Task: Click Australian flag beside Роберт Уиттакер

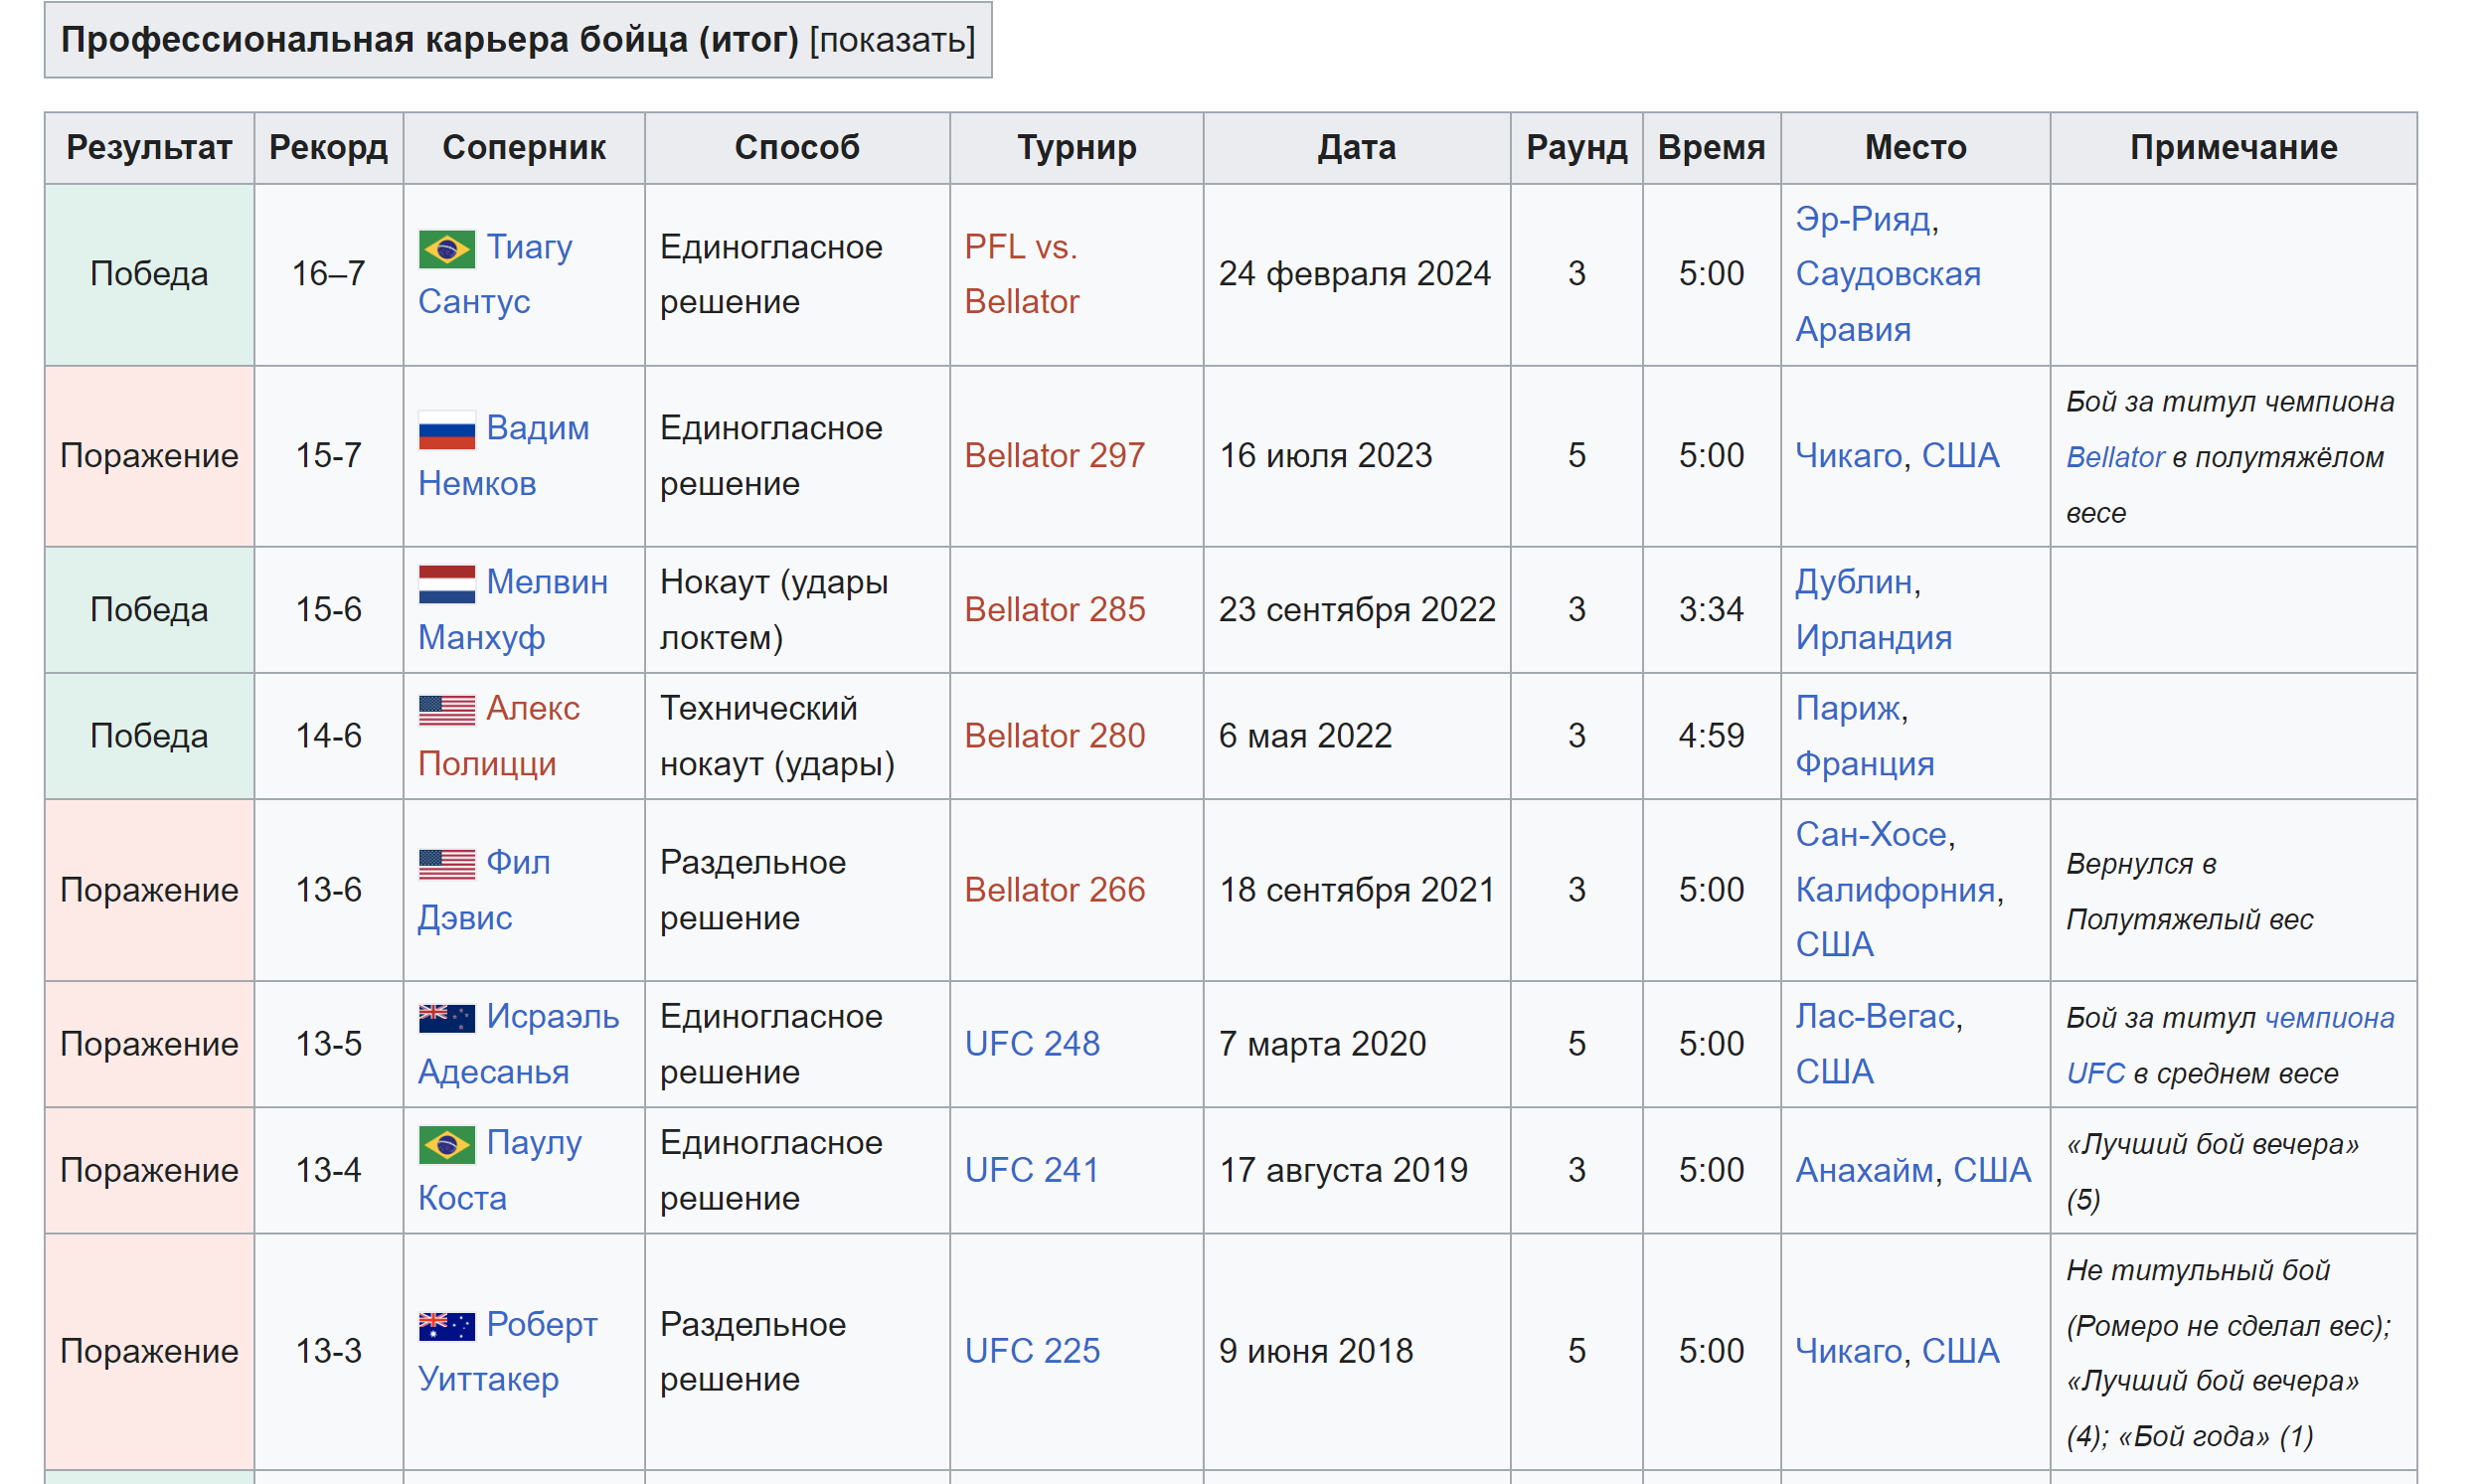Action: coord(446,1326)
